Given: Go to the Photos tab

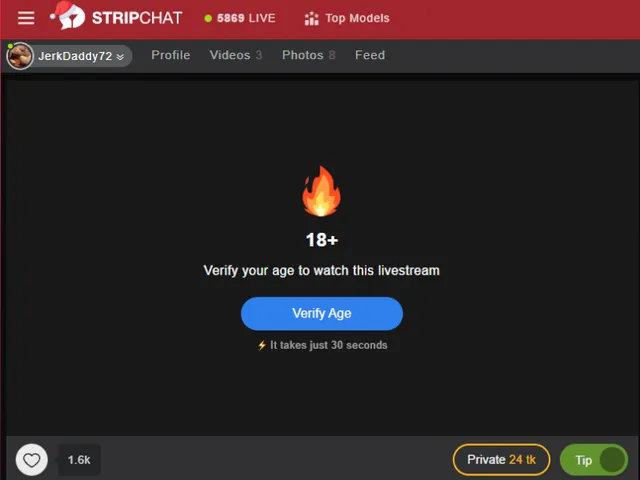Looking at the screenshot, I should 309,55.
